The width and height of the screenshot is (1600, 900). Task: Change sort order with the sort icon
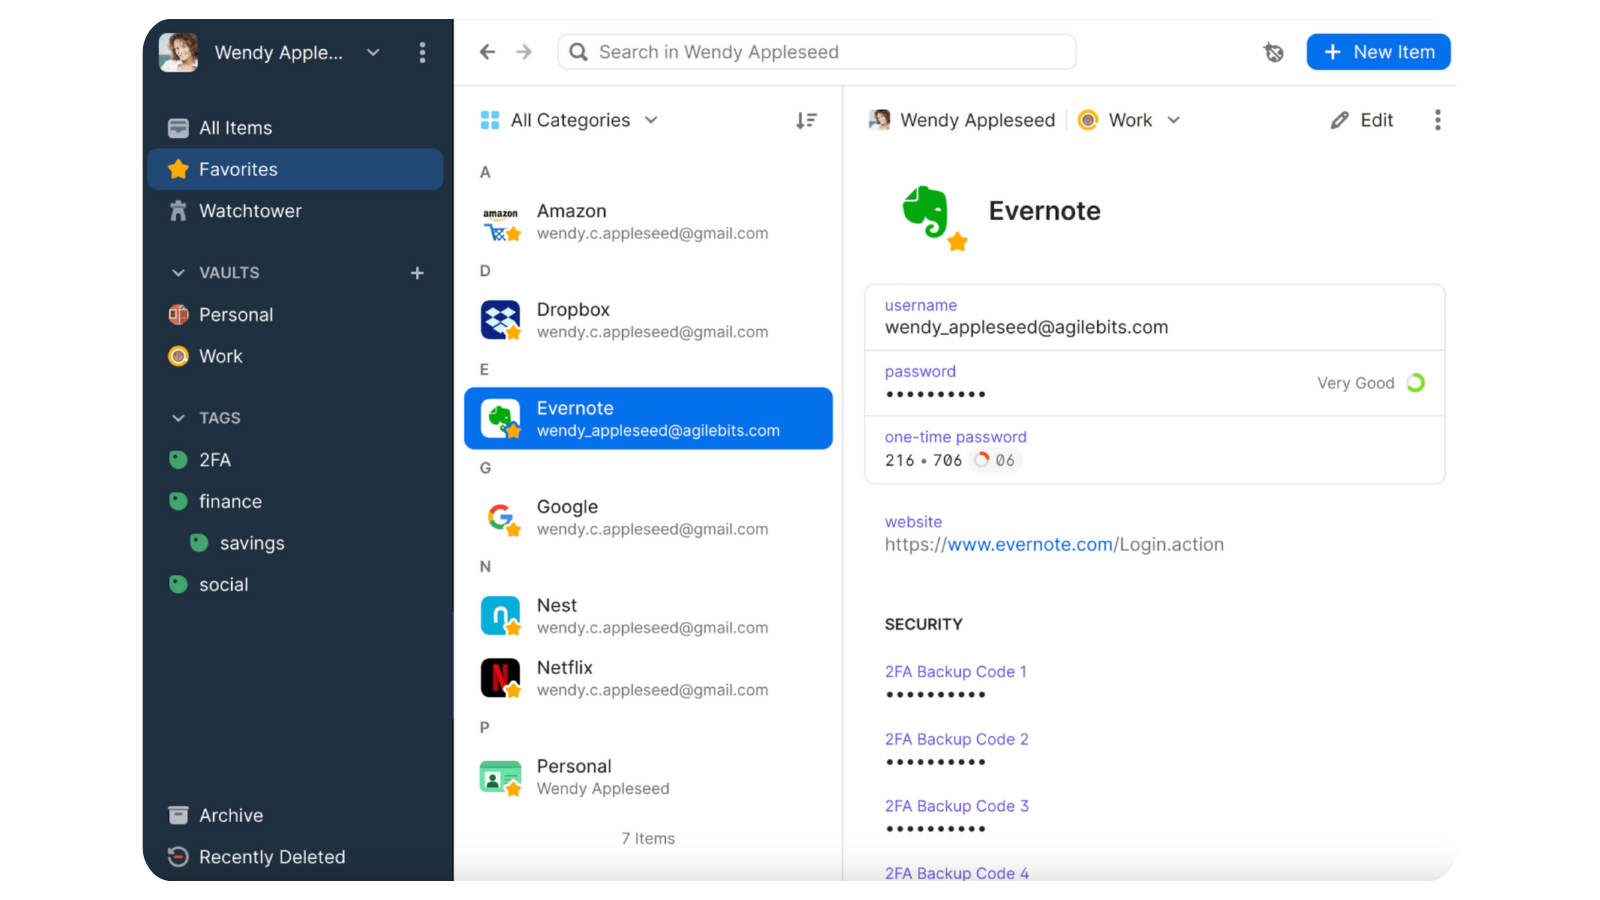tap(806, 120)
